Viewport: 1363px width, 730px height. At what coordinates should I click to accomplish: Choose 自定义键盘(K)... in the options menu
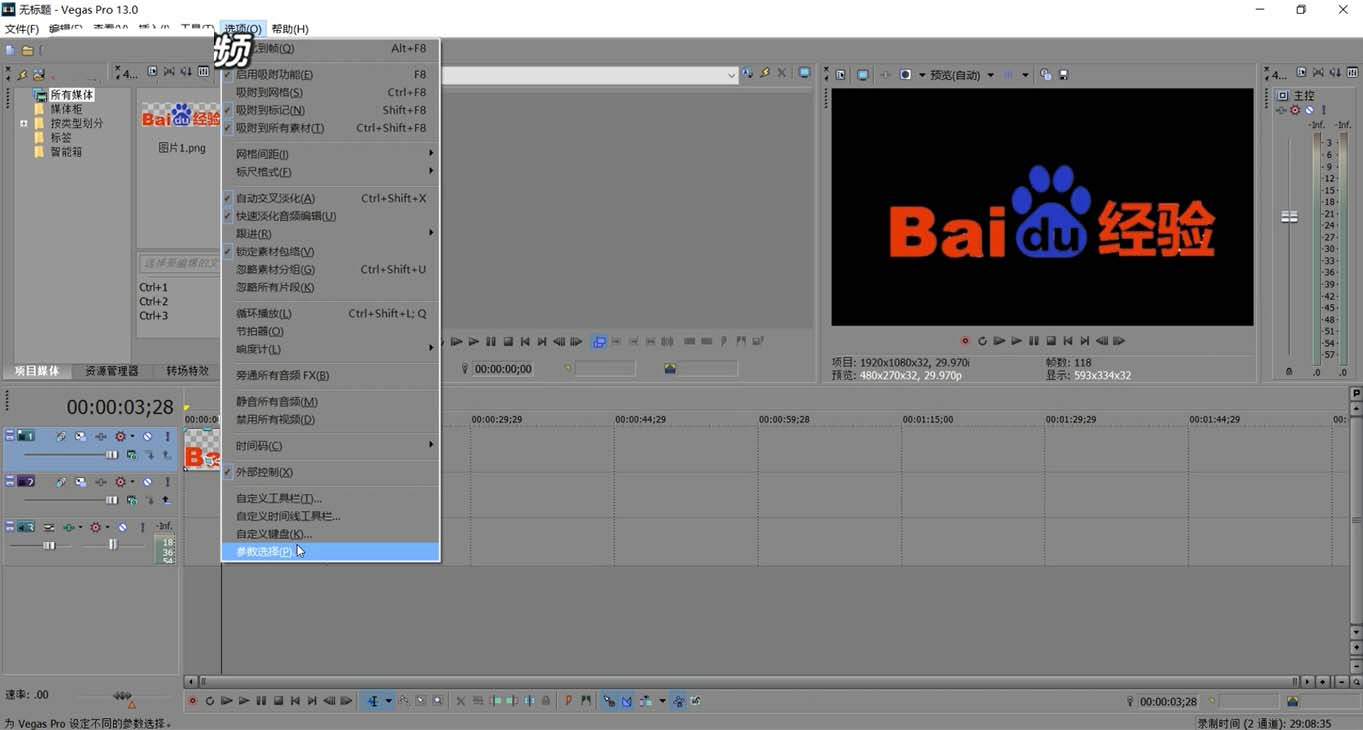tap(330, 534)
